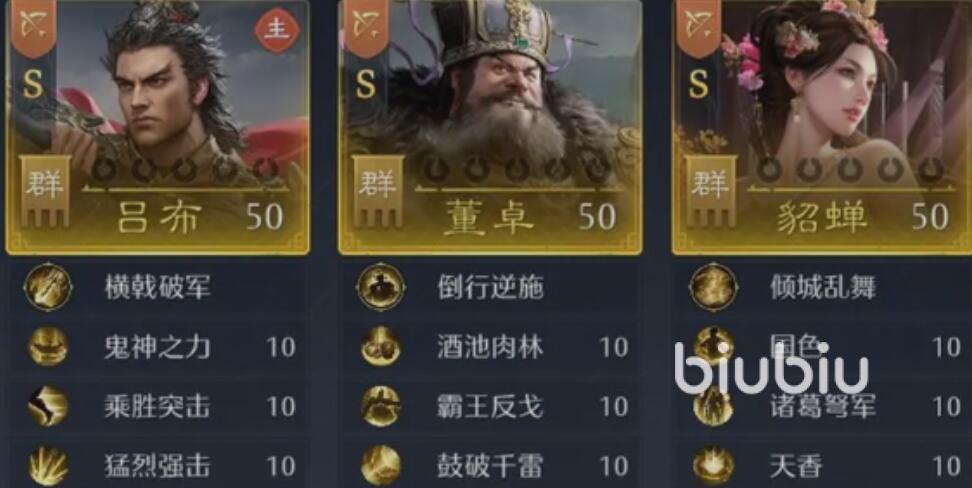Select the 猛烈强击 skill name
The width and height of the screenshot is (972, 488).
pyautogui.click(x=157, y=466)
